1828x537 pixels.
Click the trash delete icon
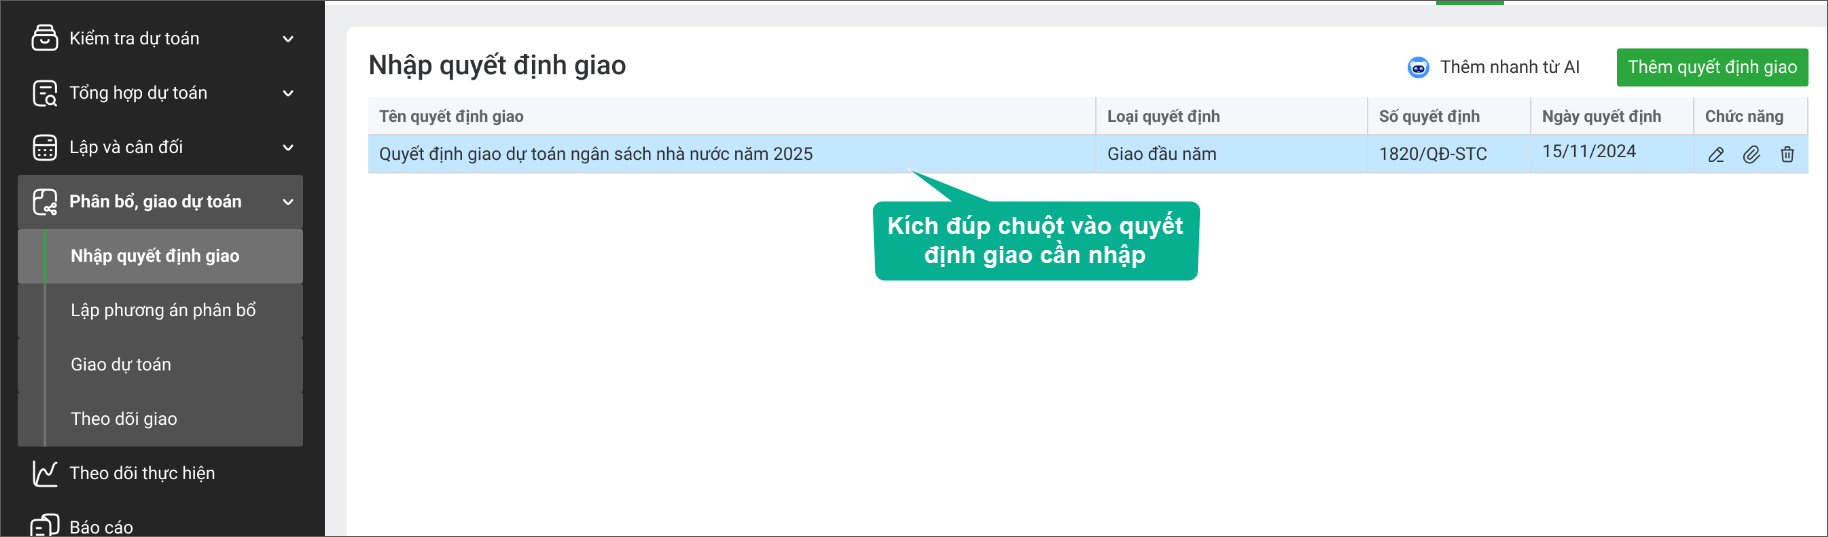tap(1787, 155)
